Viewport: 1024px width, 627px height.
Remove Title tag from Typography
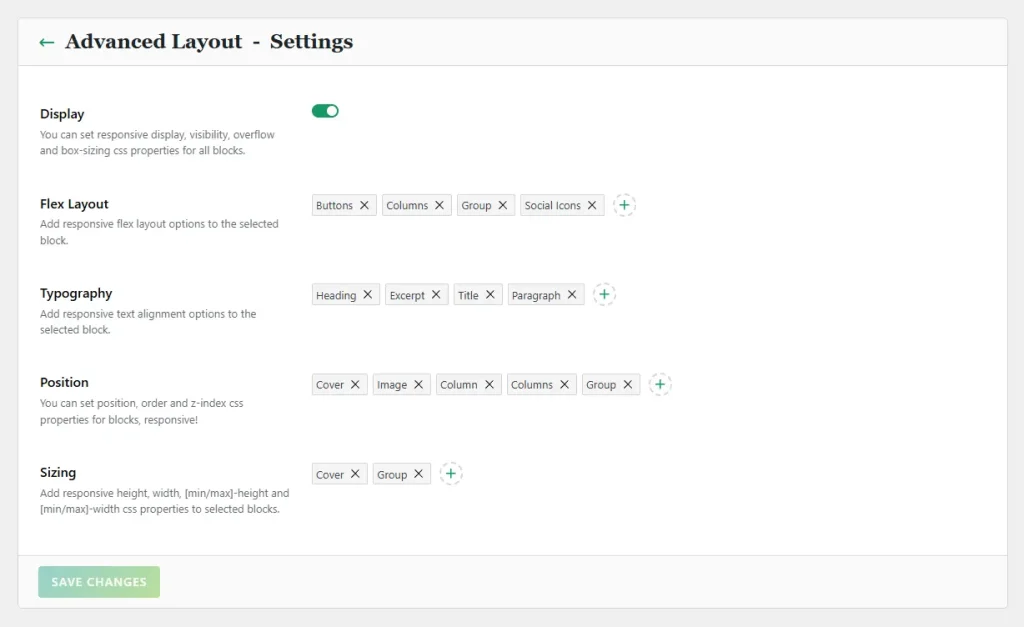coord(490,295)
